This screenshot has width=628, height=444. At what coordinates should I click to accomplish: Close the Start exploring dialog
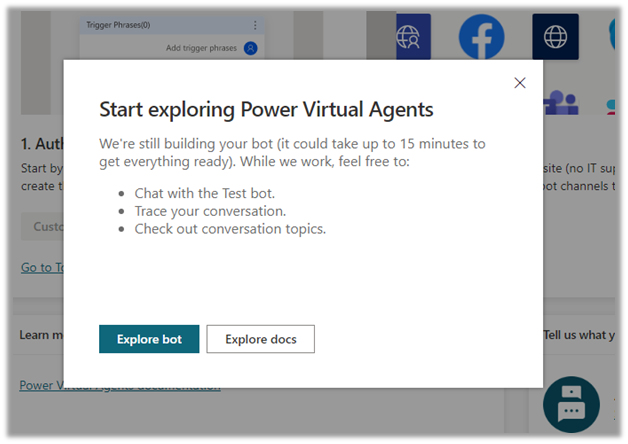[519, 83]
